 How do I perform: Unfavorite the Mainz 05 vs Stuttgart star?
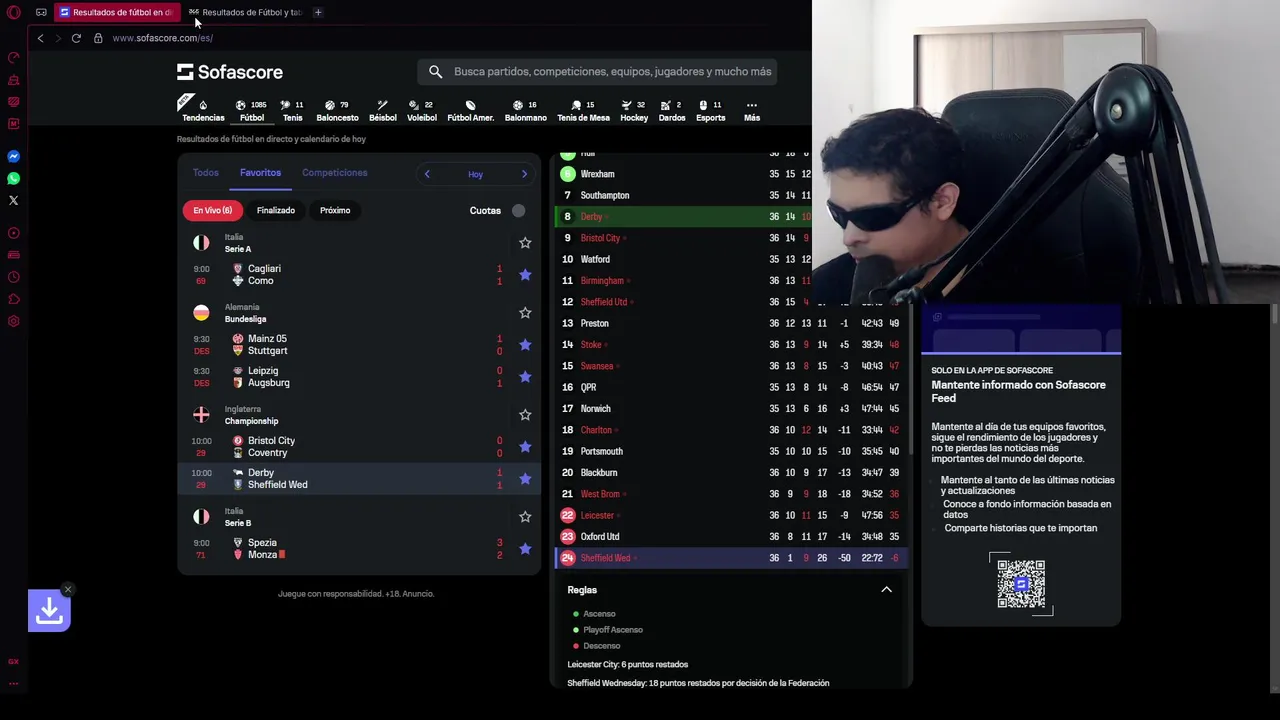525,345
